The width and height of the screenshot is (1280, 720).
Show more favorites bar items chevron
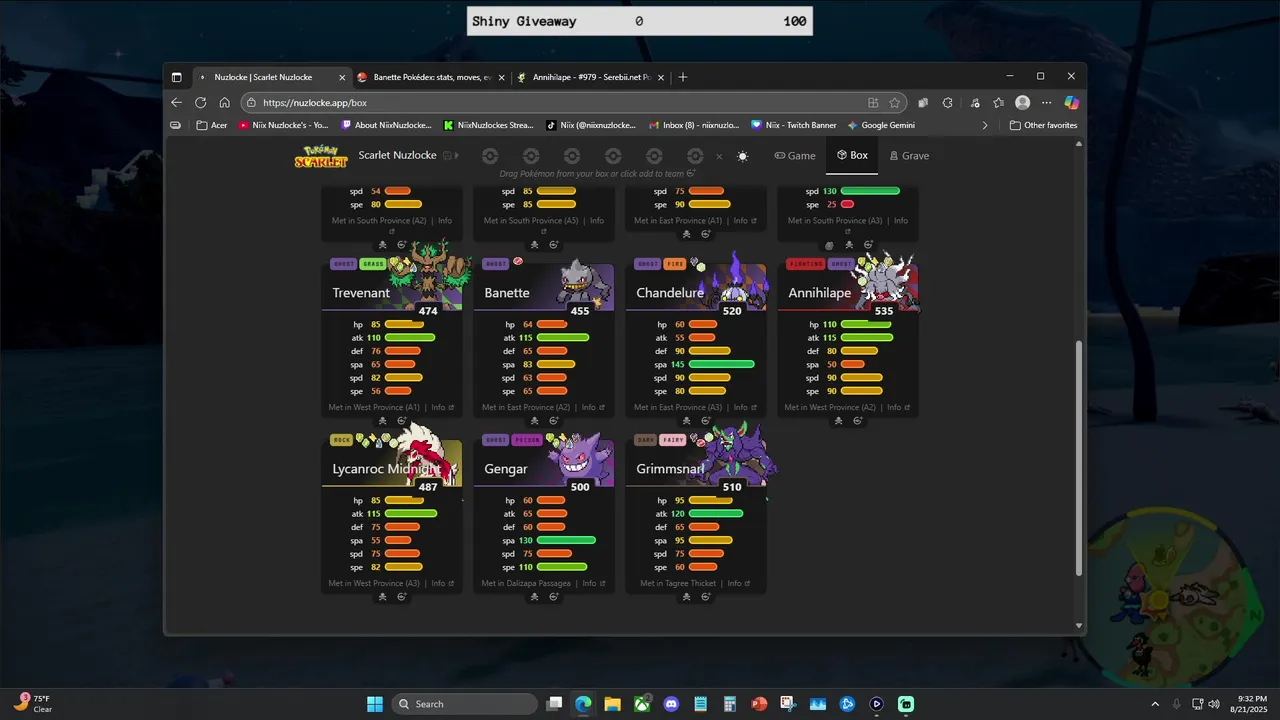pyautogui.click(x=985, y=125)
